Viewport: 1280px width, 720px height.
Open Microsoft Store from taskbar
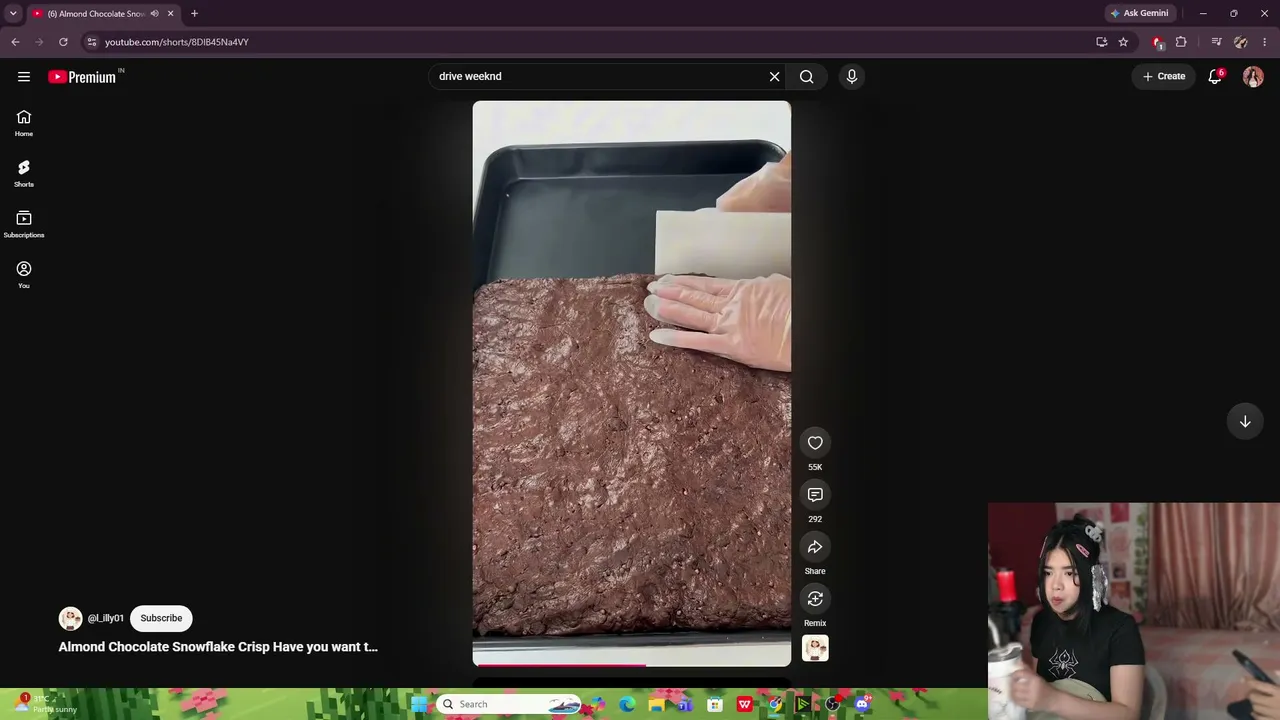click(x=715, y=704)
